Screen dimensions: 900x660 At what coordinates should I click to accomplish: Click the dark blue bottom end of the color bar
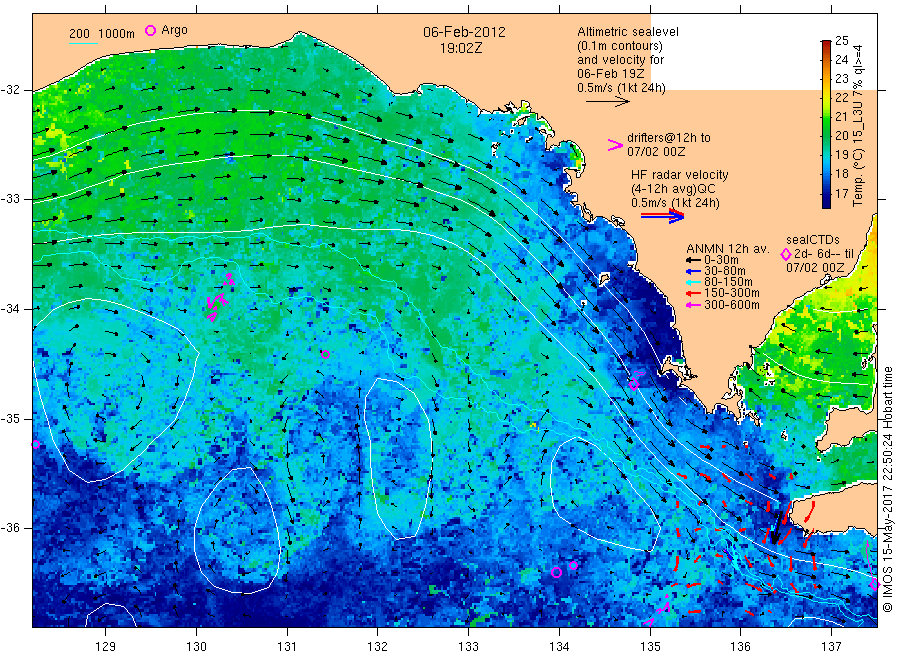coord(826,203)
